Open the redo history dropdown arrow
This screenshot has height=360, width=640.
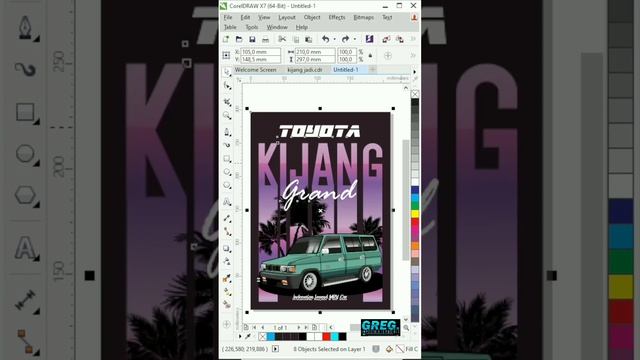355,39
